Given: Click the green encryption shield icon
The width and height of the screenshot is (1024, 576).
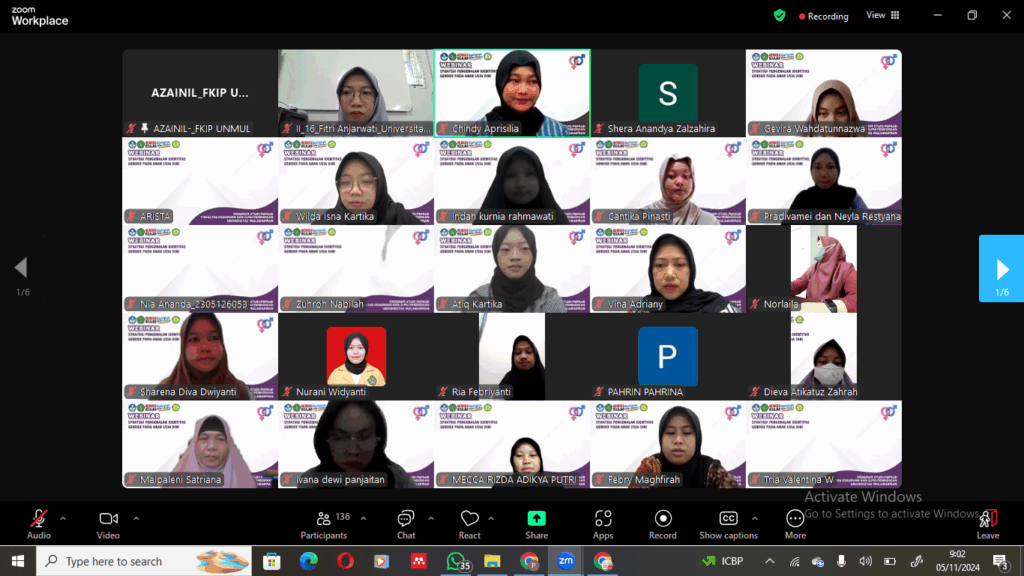Looking at the screenshot, I should click(779, 15).
